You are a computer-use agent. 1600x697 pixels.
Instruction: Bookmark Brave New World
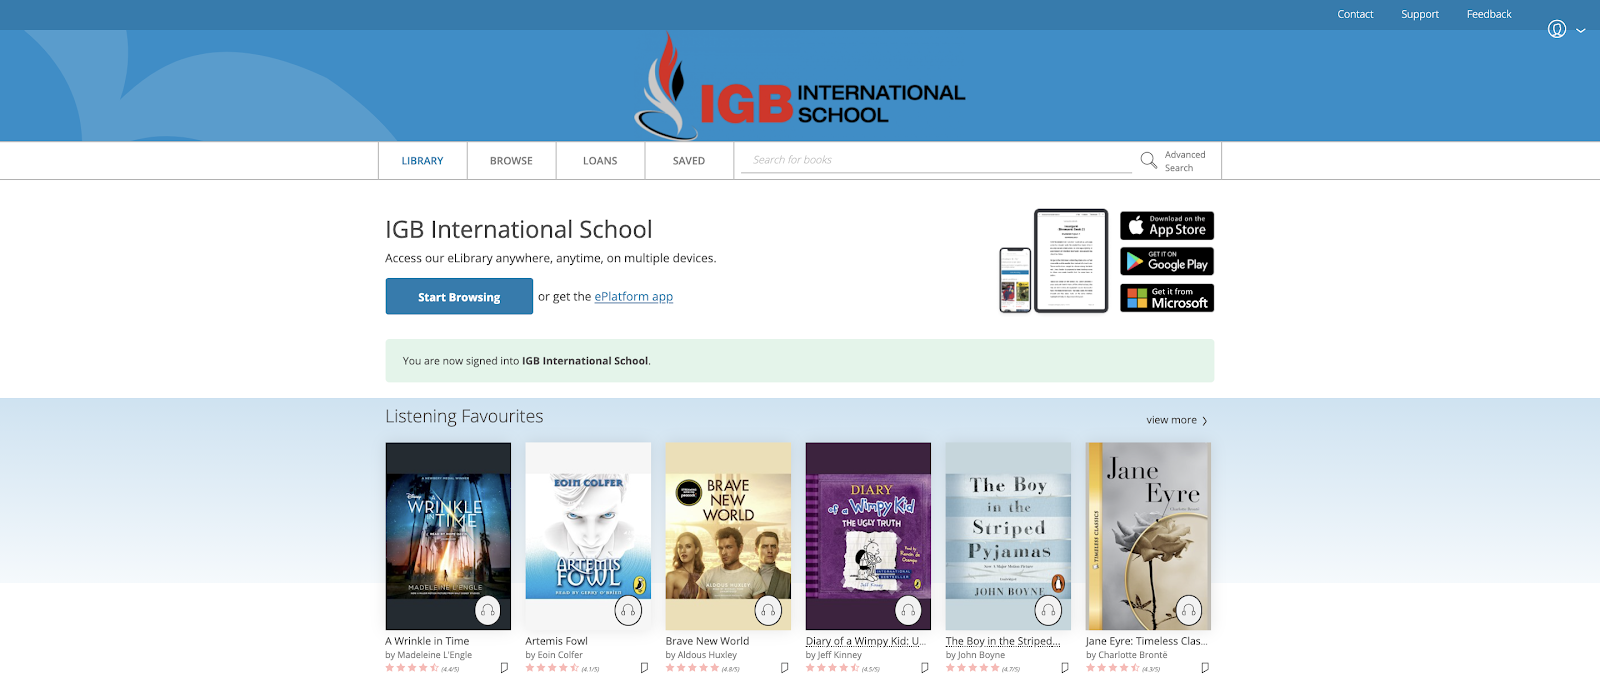click(x=784, y=668)
